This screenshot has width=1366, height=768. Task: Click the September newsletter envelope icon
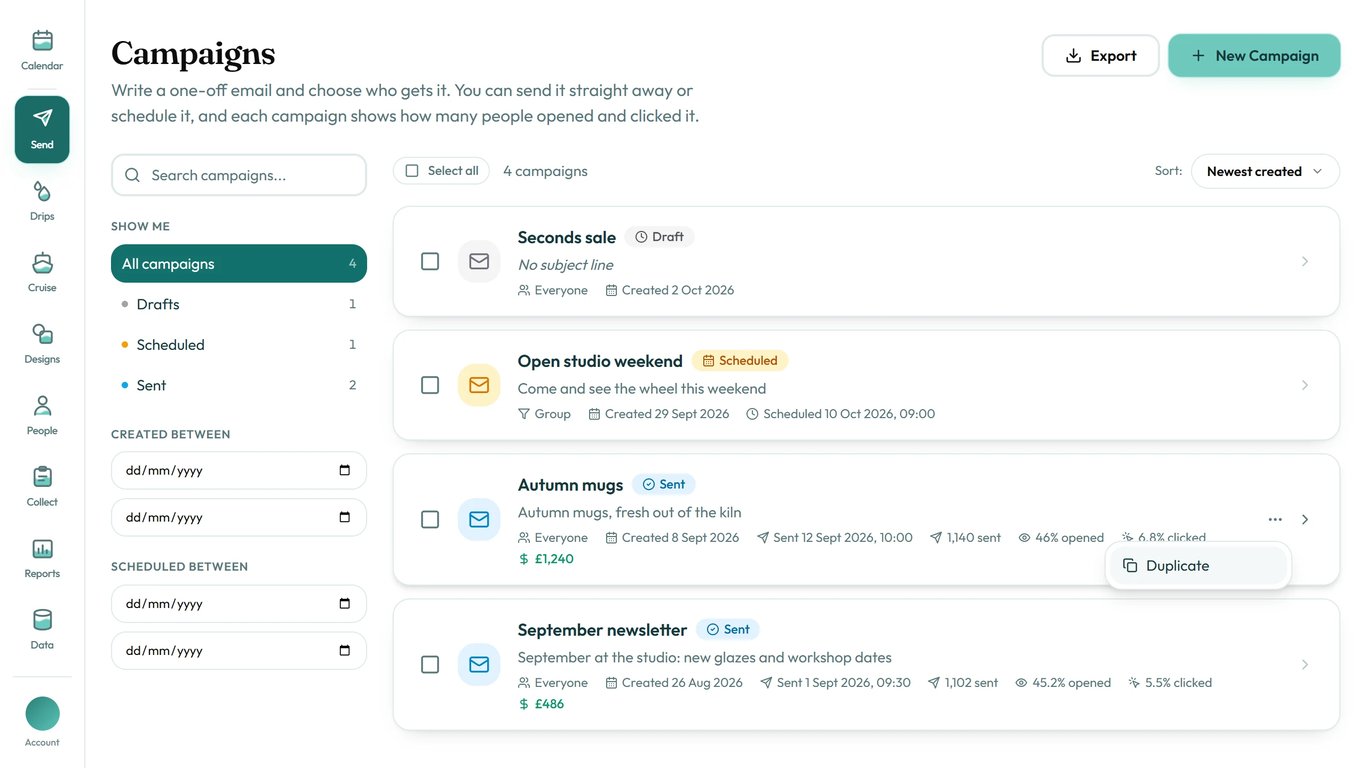point(479,664)
